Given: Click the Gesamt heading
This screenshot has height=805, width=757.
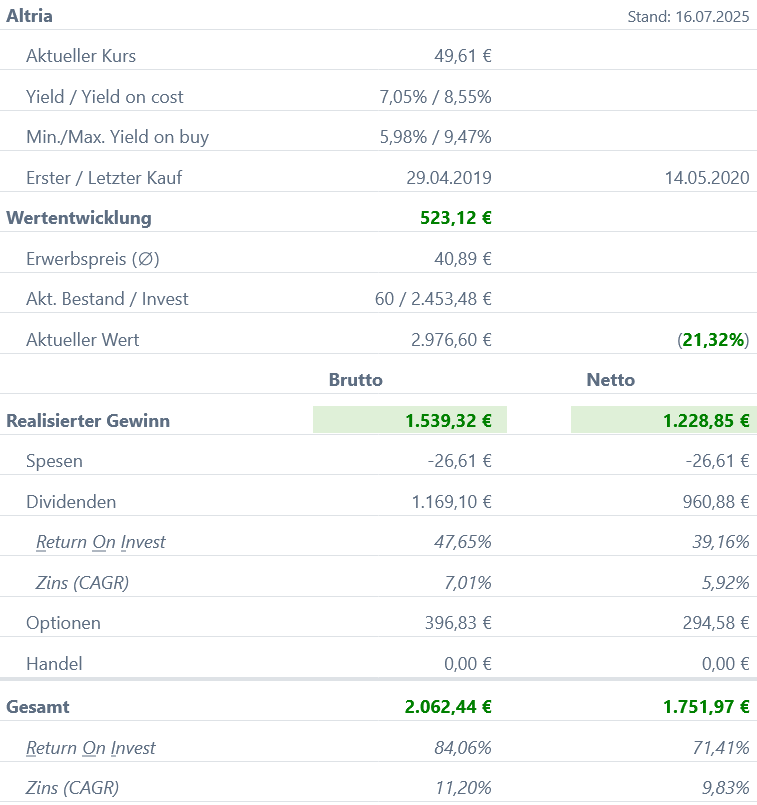Looking at the screenshot, I should pyautogui.click(x=37, y=707).
